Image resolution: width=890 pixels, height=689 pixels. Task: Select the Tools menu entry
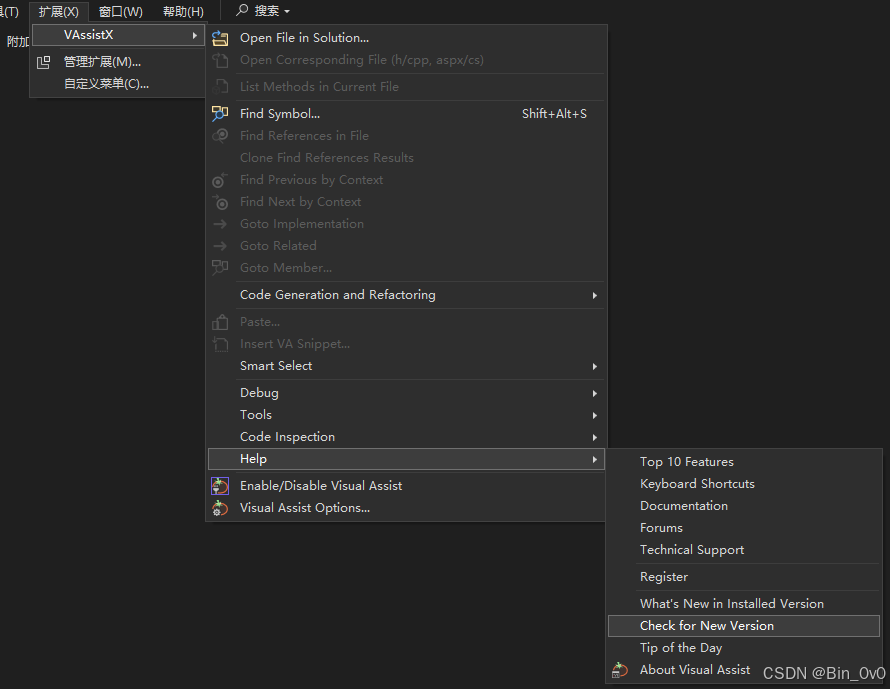pyautogui.click(x=406, y=415)
